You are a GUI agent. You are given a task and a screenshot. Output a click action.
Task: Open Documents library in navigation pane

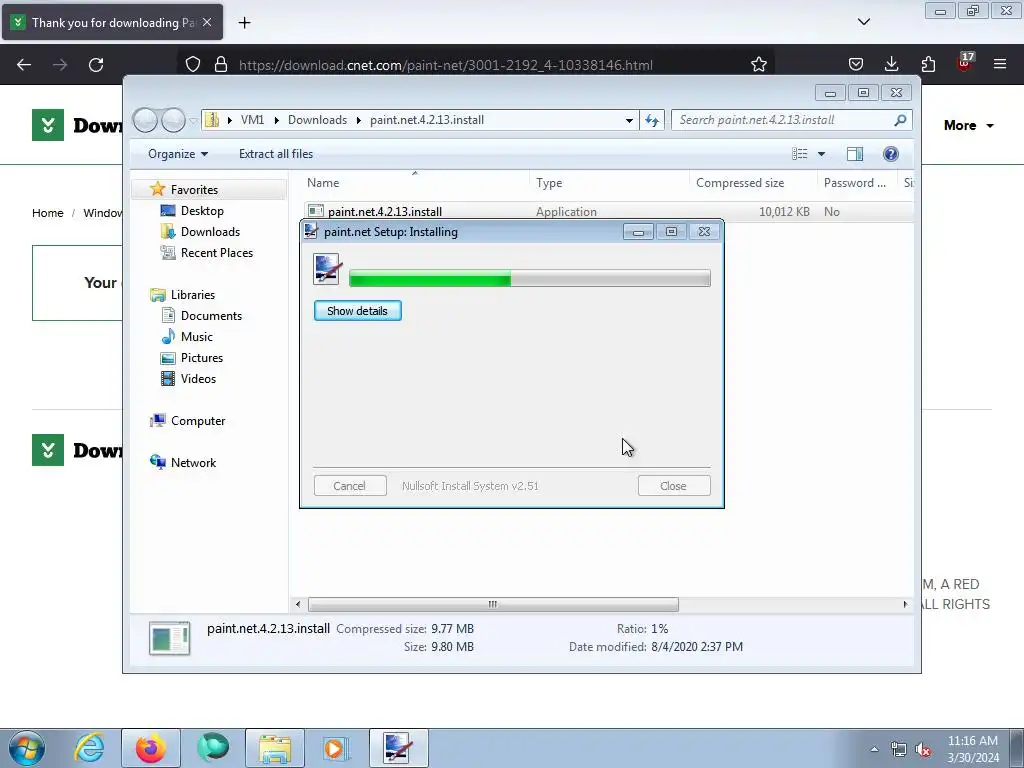pyautogui.click(x=211, y=316)
